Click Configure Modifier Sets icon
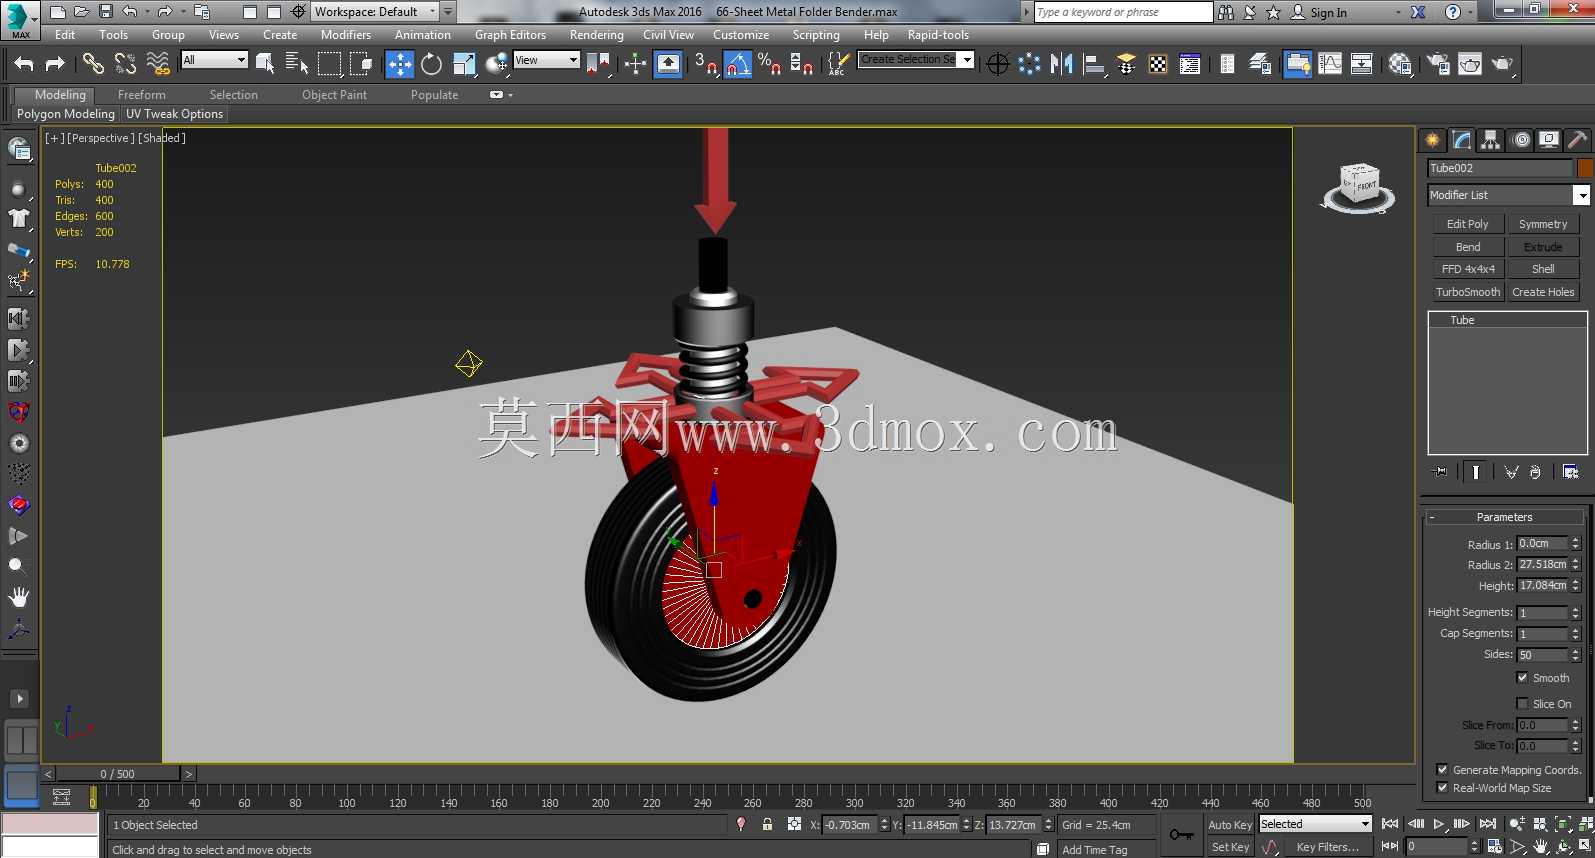 1571,471
